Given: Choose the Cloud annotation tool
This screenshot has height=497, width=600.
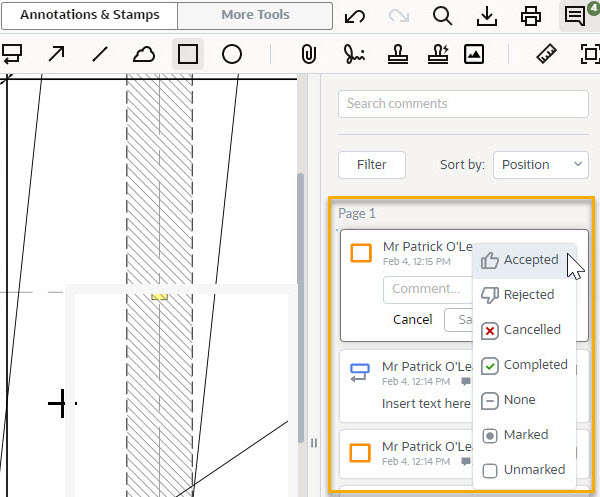Looking at the screenshot, I should [144, 54].
